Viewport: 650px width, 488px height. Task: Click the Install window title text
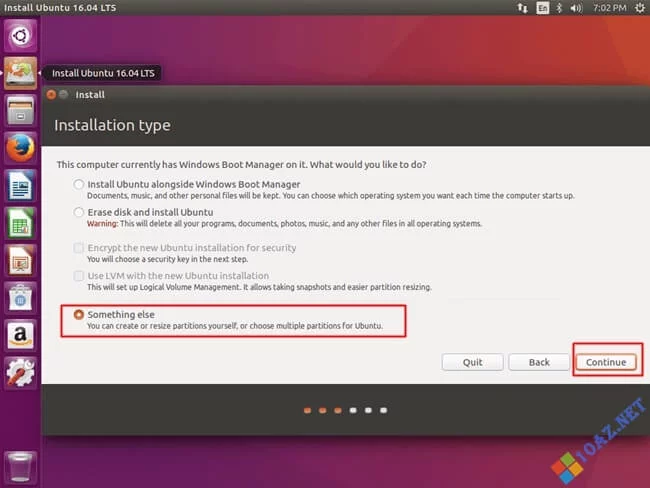pyautogui.click(x=90, y=95)
